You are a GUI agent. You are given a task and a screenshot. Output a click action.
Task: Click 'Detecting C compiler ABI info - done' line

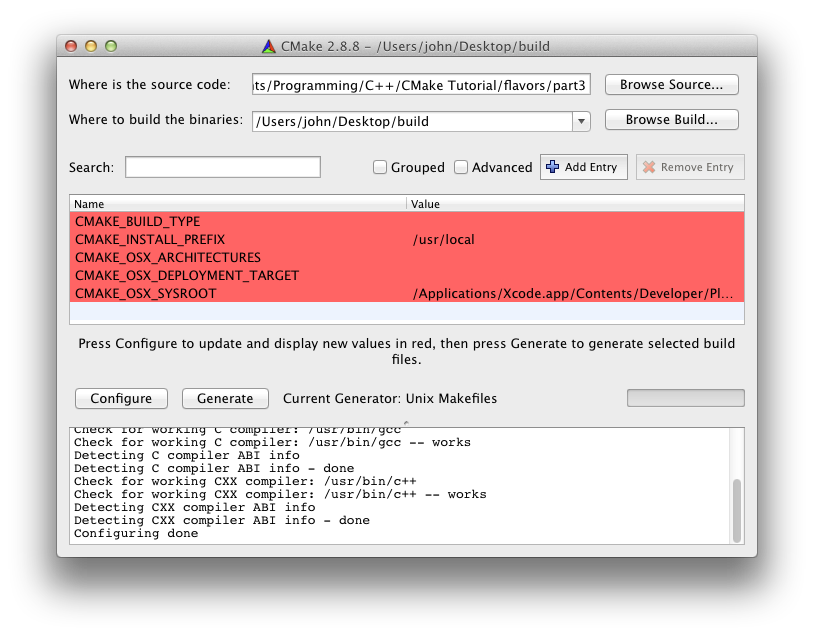point(214,468)
